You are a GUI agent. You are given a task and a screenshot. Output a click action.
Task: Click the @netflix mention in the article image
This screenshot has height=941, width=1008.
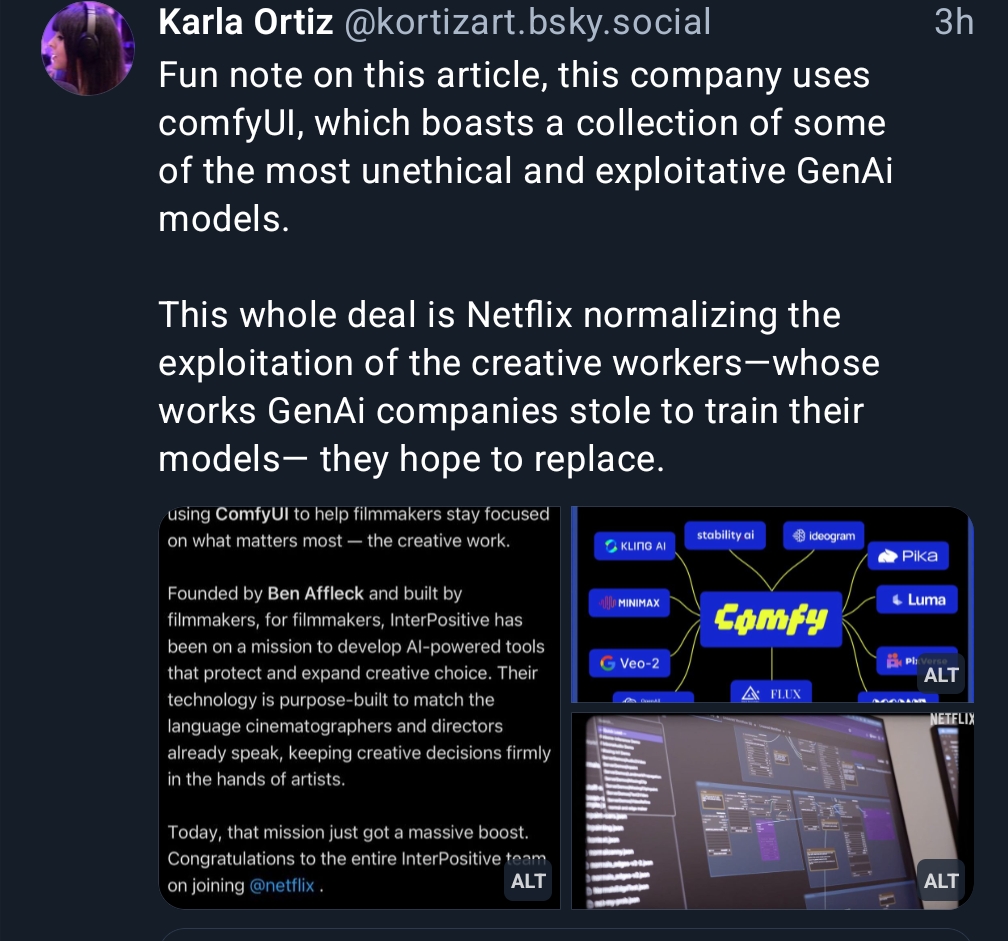pyautogui.click(x=281, y=885)
